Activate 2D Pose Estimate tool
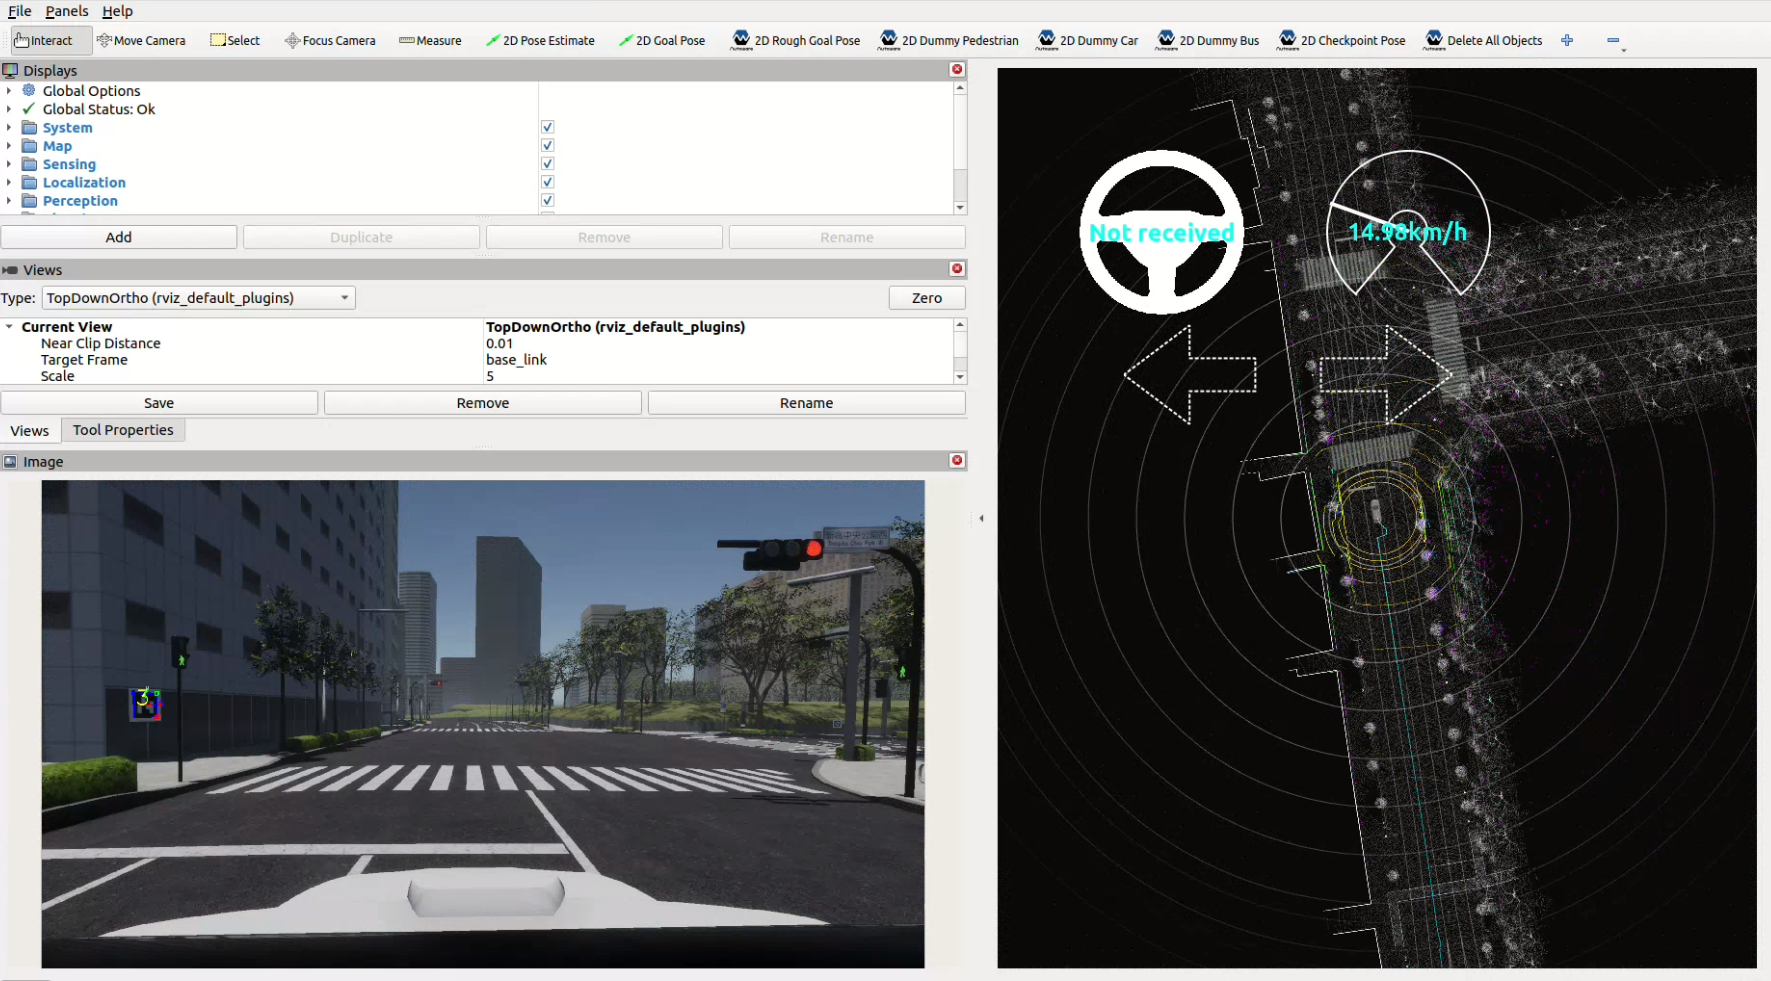Image resolution: width=1771 pixels, height=981 pixels. 541,40
